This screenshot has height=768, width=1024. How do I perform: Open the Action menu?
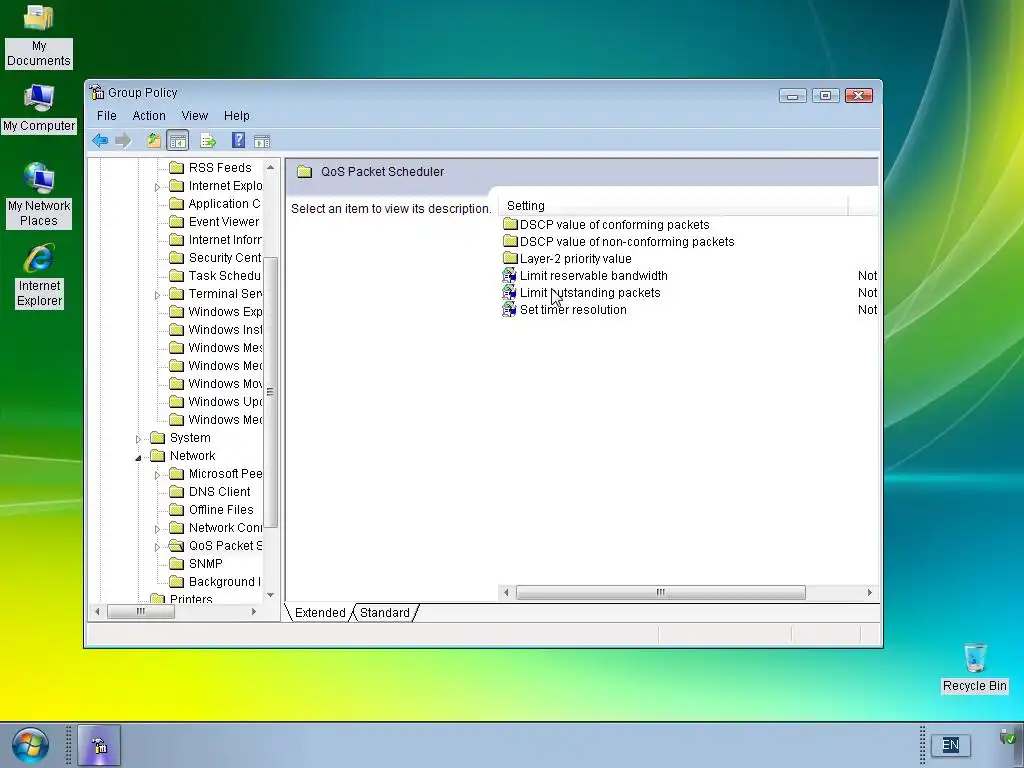click(x=149, y=116)
